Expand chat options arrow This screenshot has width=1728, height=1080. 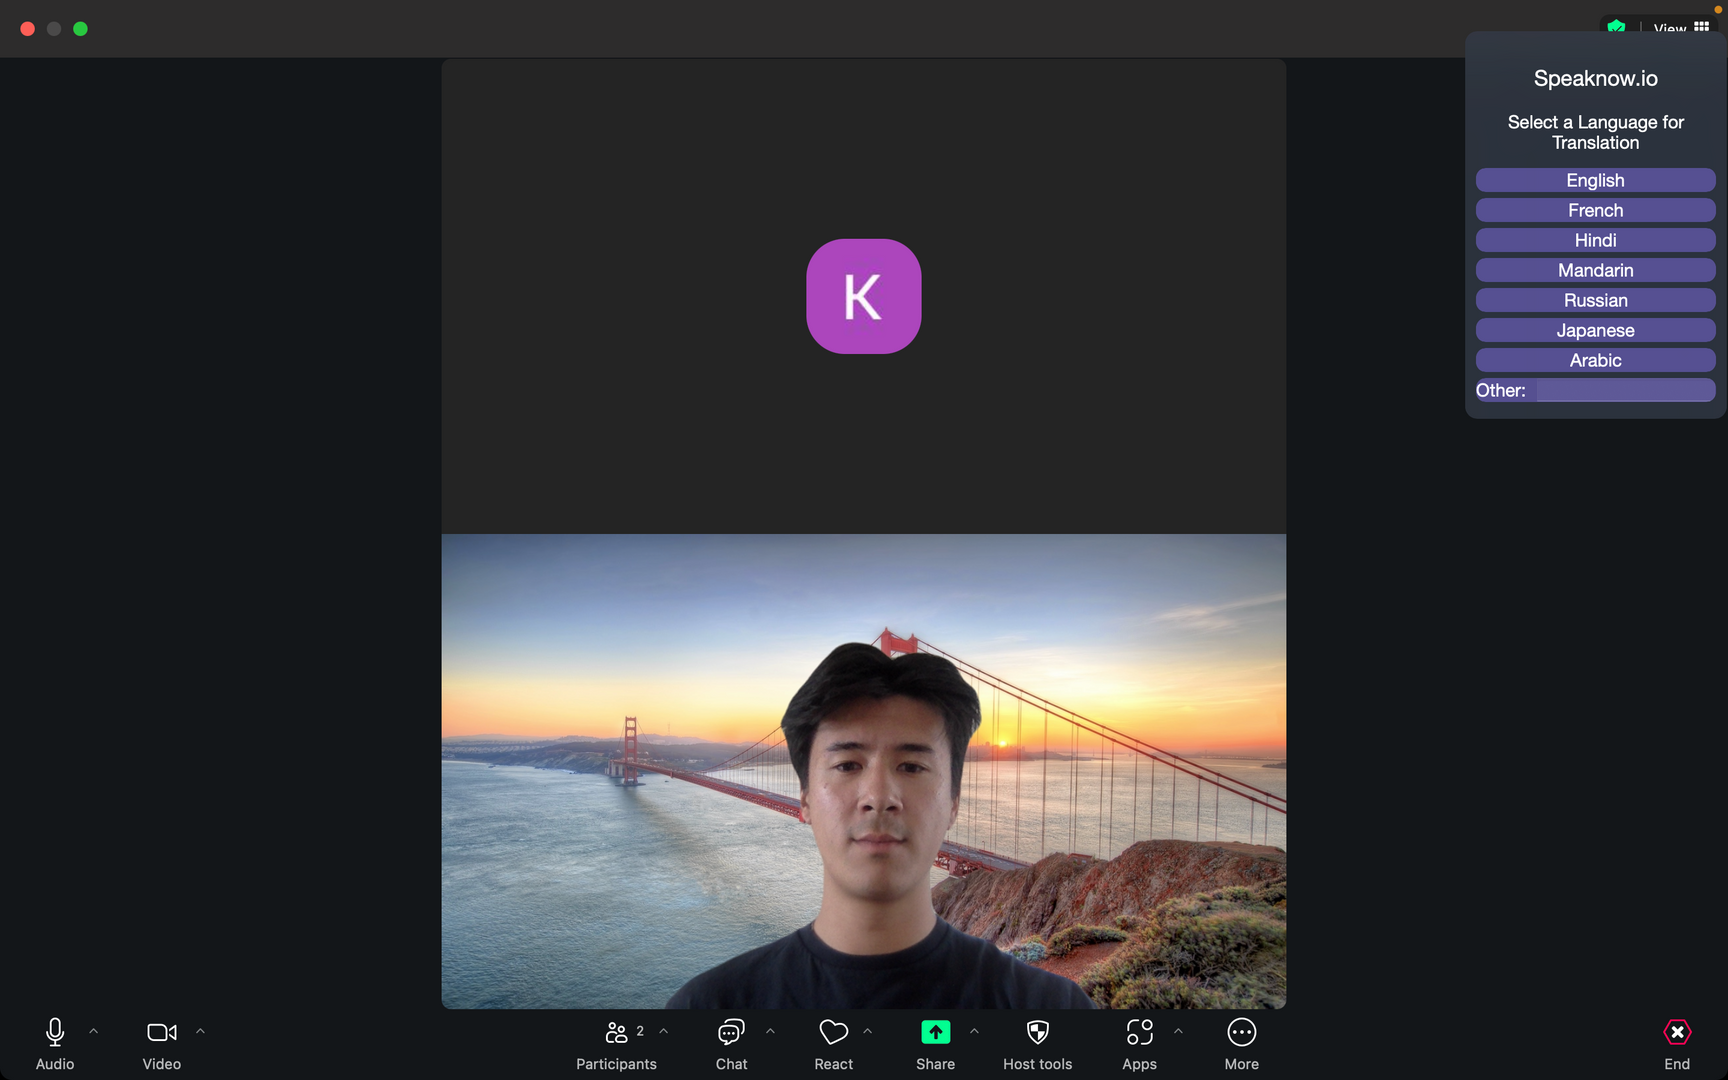coord(770,1031)
